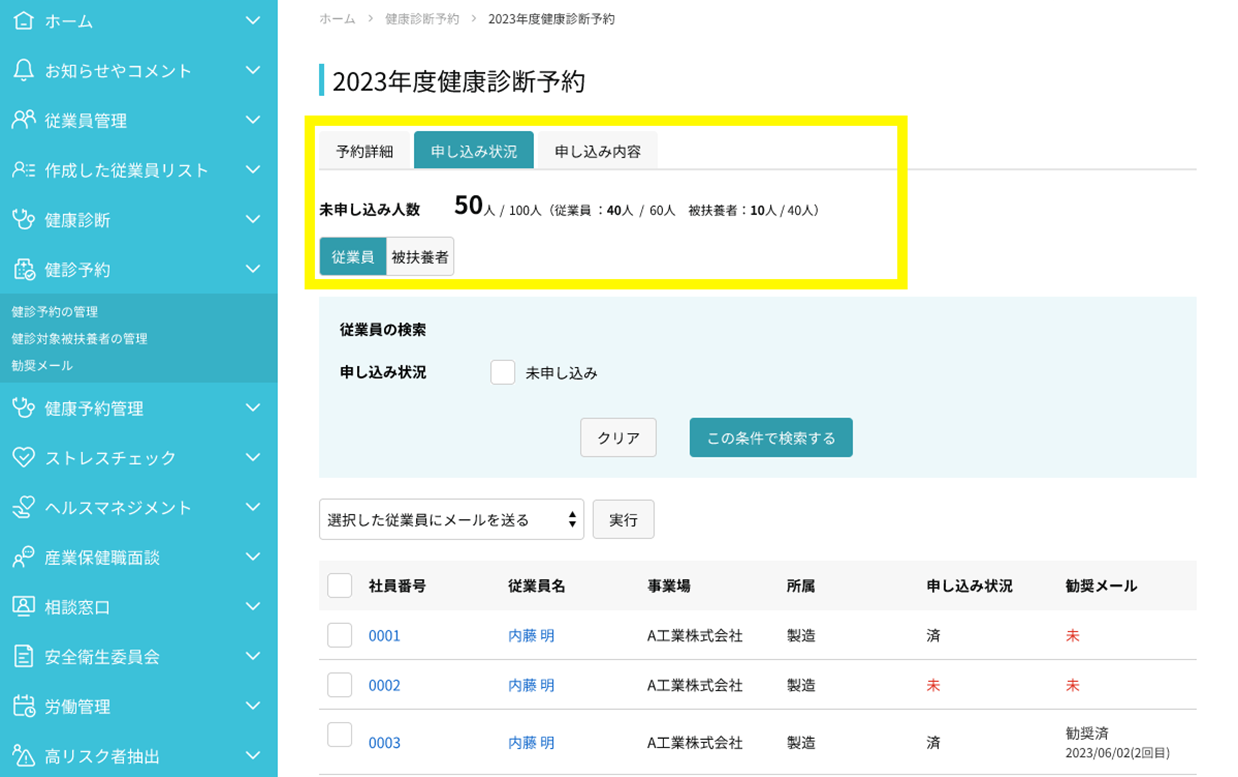Check the select-all checkbox in table header
This screenshot has width=1238, height=777.
(x=340, y=585)
